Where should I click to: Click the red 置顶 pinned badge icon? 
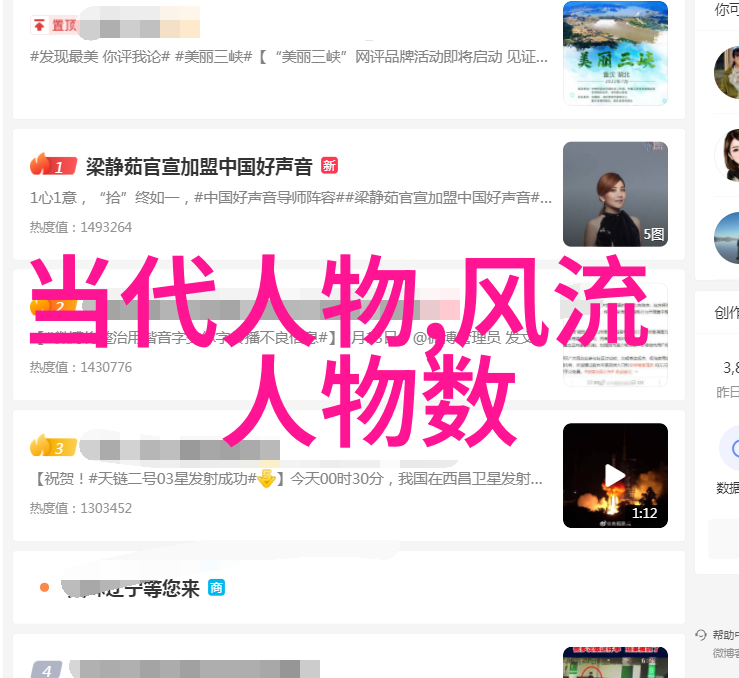point(54,25)
